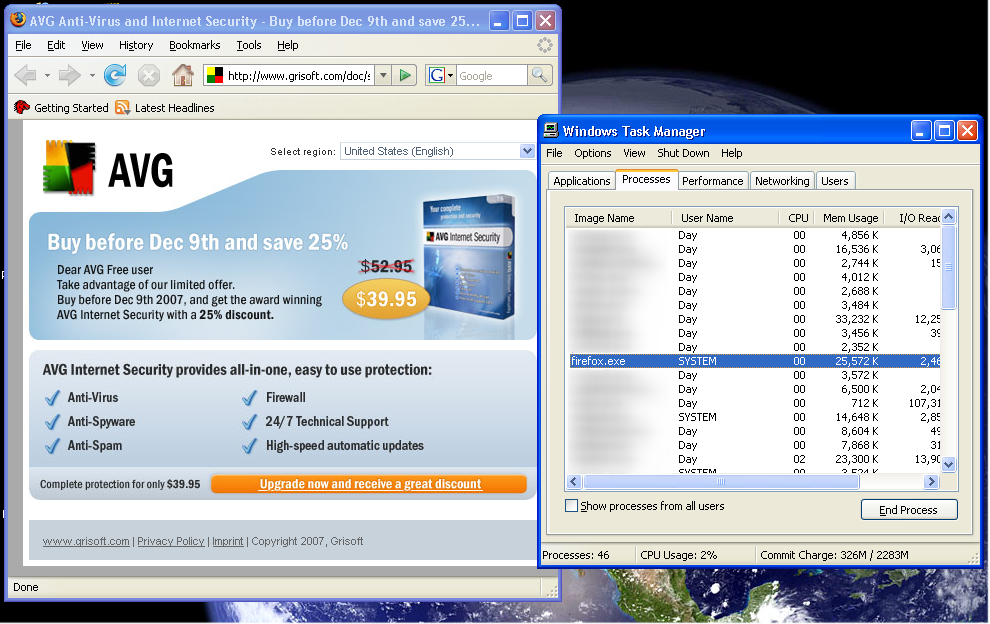Open the www.grisoft.com footer link
The height and width of the screenshot is (624, 990).
click(x=86, y=541)
